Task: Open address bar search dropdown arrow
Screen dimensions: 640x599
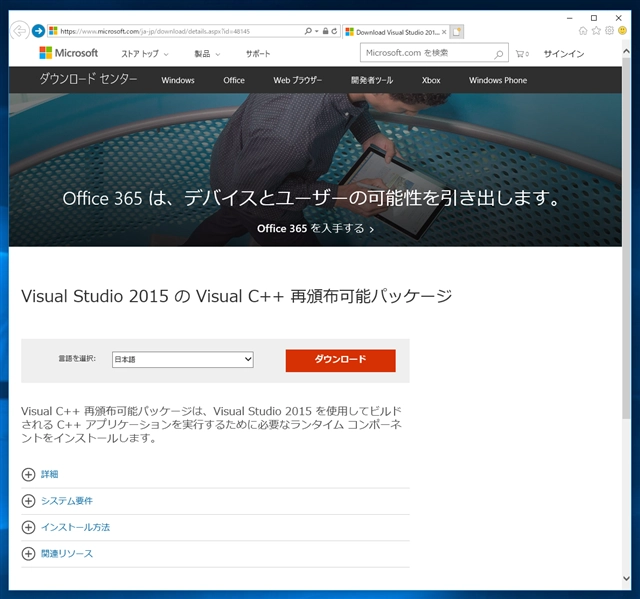Action: click(316, 31)
